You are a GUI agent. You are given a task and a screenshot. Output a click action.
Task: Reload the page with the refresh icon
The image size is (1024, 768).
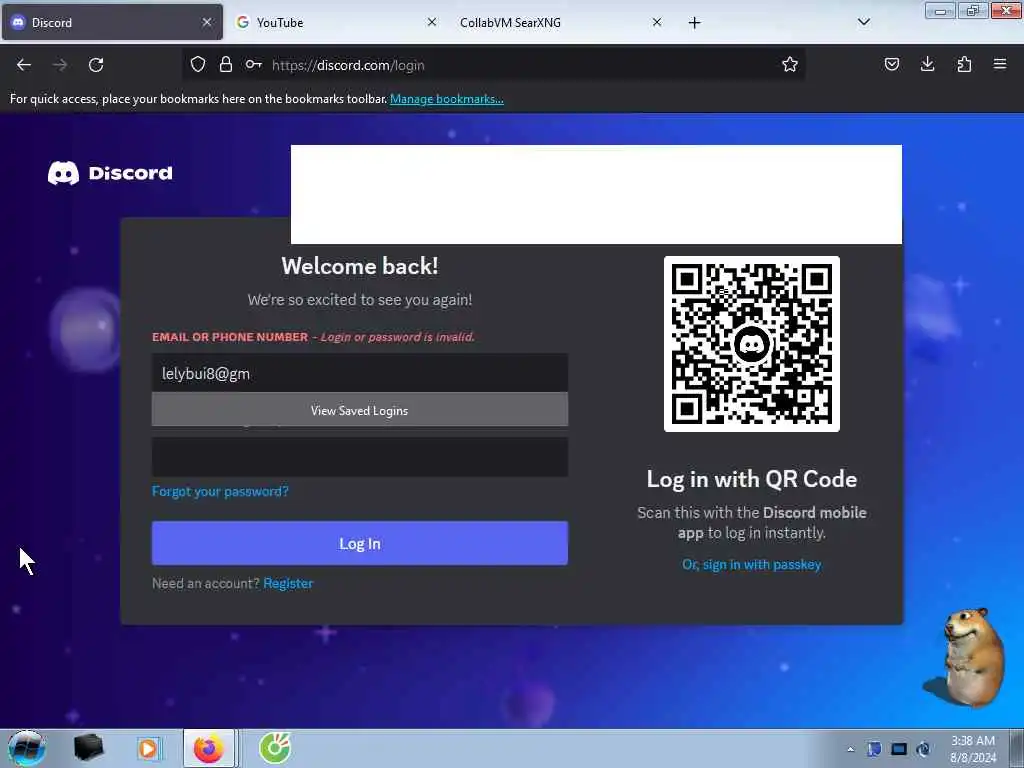[x=96, y=65]
